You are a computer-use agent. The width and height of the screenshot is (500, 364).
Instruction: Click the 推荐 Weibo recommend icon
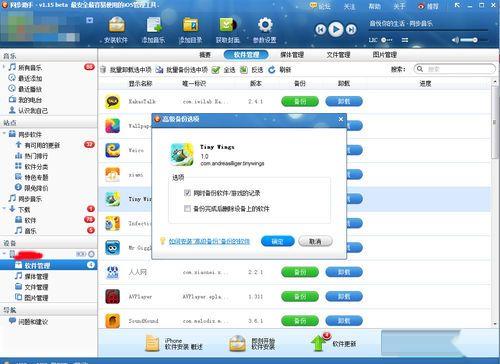[429, 6]
